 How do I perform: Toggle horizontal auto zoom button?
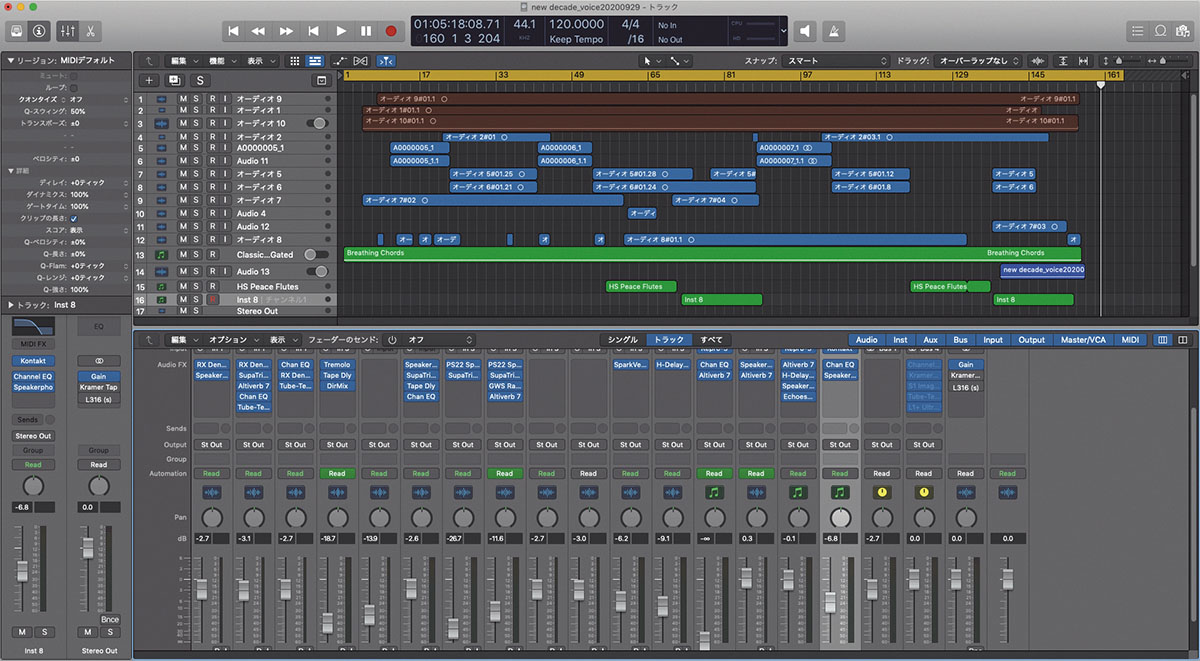click(1083, 61)
